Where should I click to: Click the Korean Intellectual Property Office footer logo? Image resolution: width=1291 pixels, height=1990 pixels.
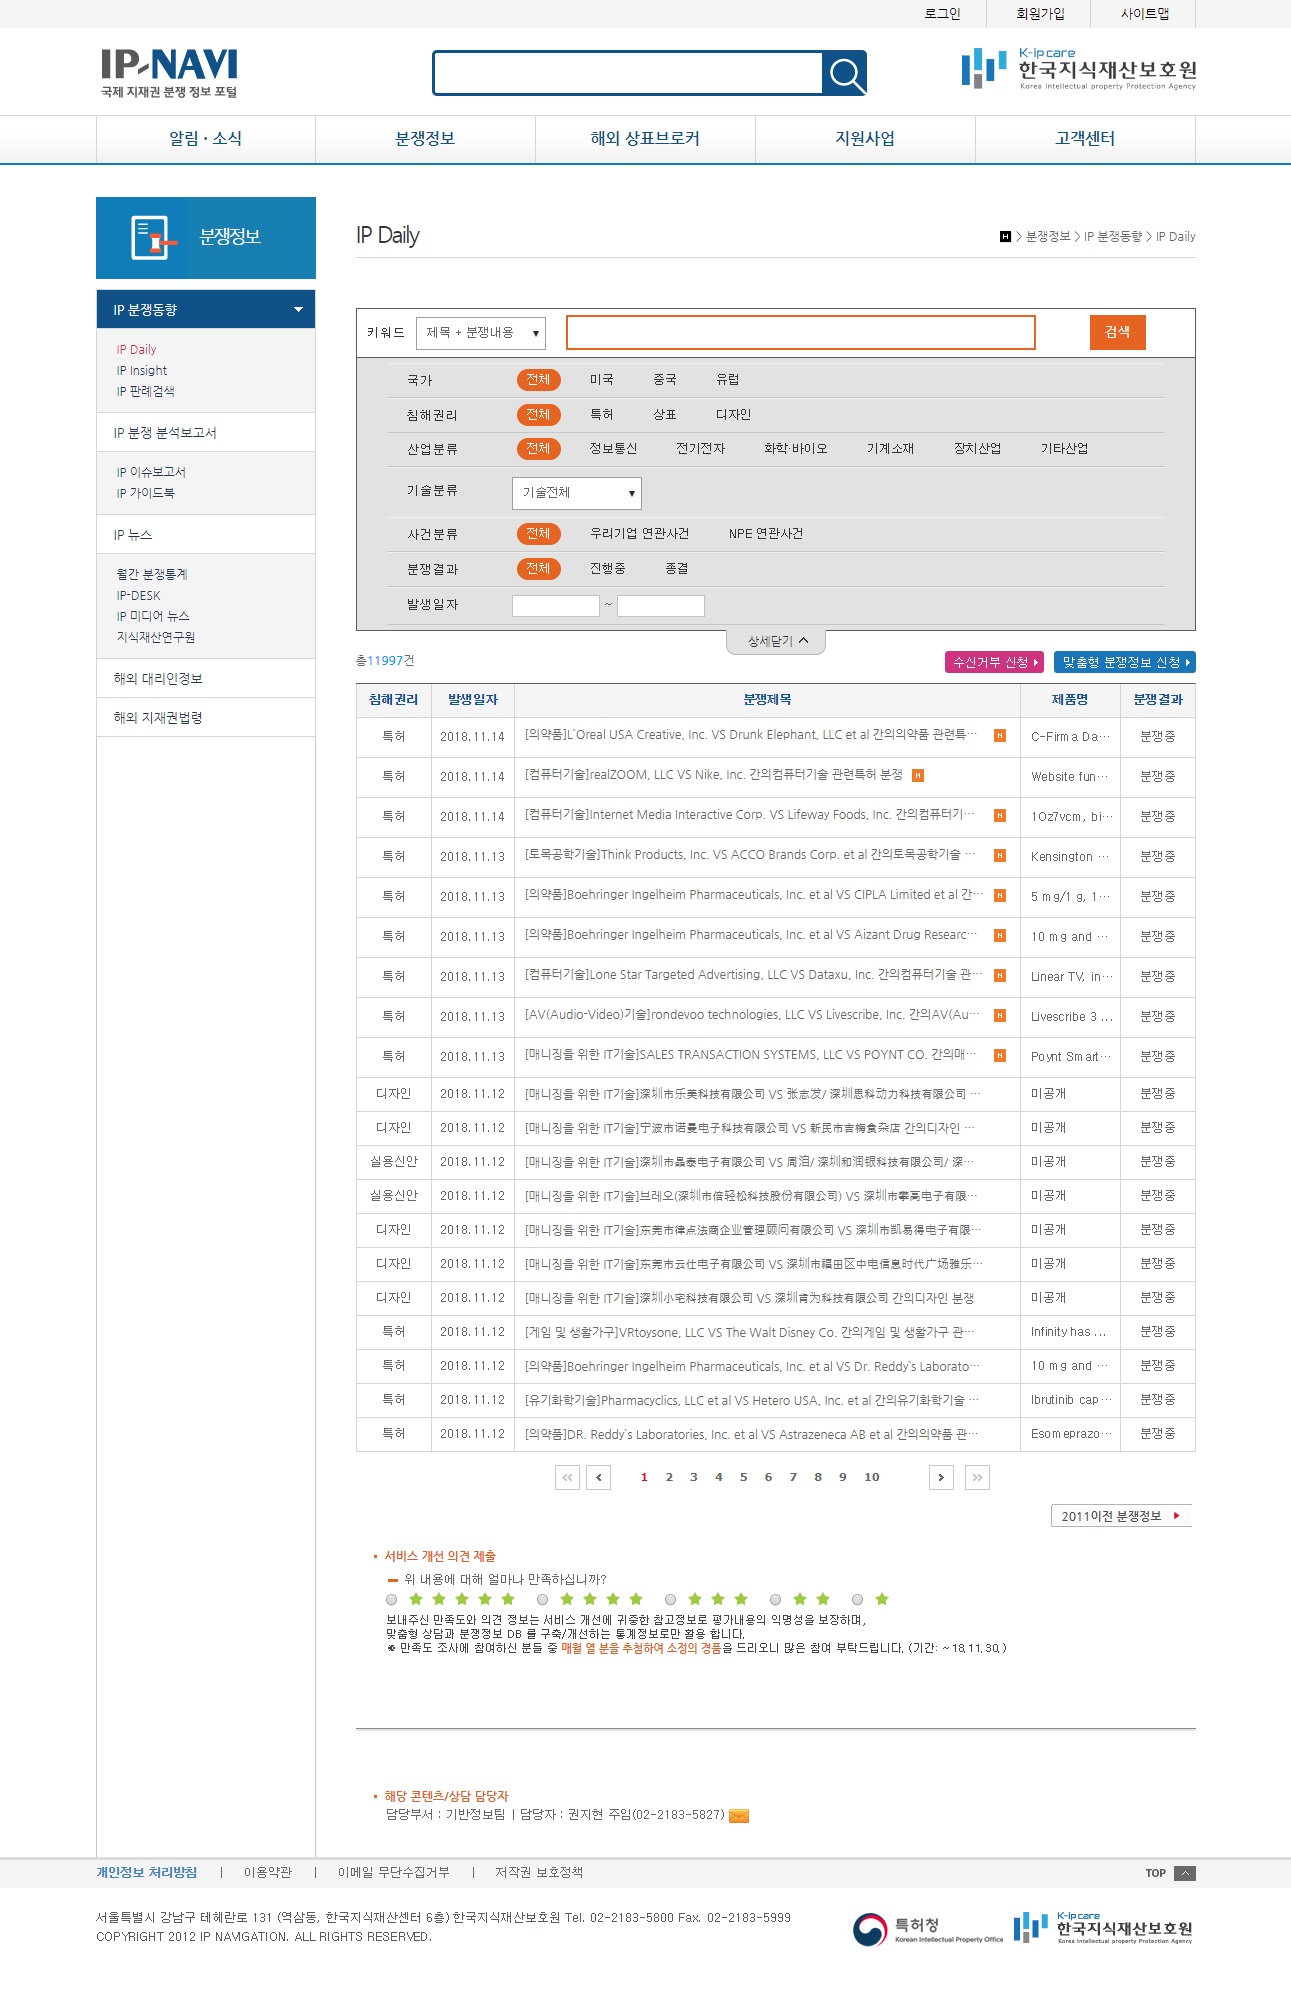point(927,1929)
